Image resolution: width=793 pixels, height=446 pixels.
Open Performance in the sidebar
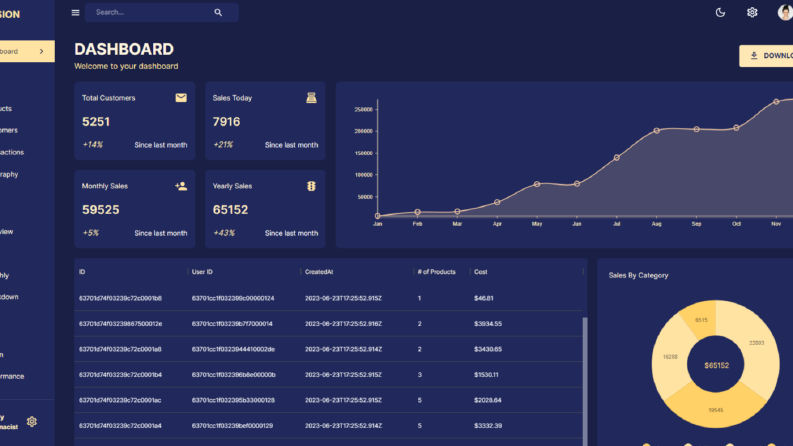(x=12, y=376)
